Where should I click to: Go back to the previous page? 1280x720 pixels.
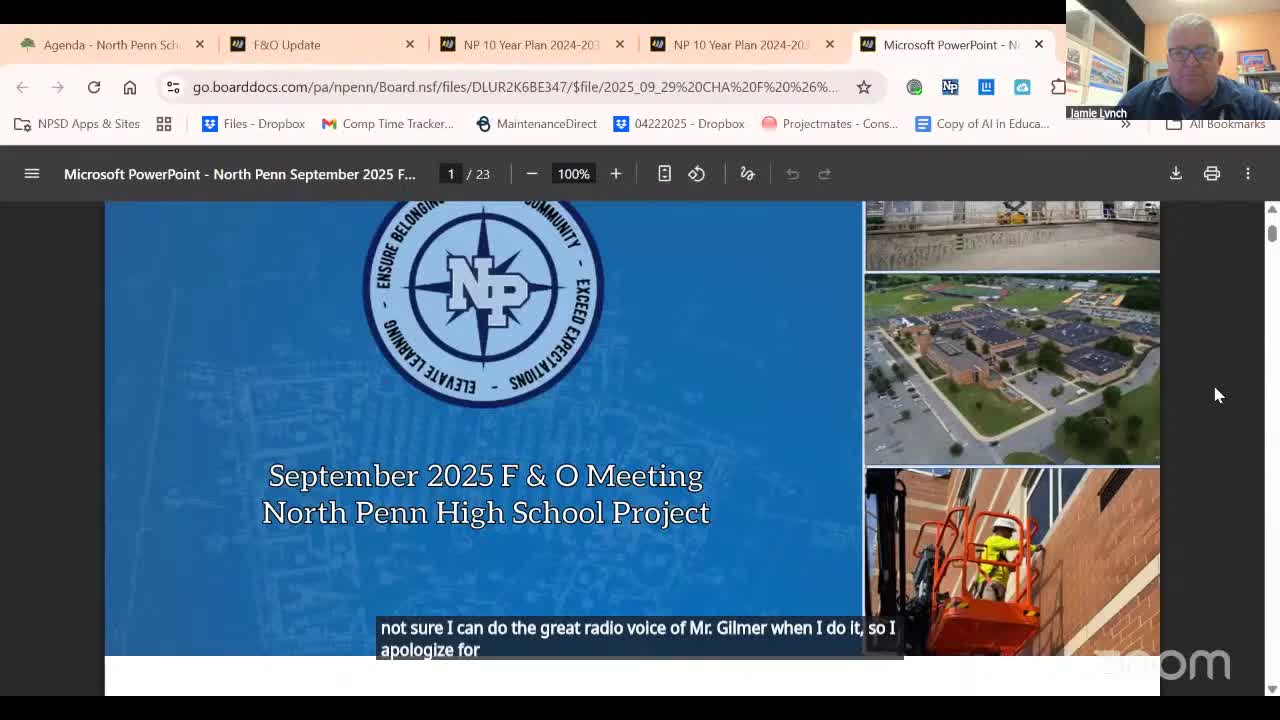pos(22,87)
